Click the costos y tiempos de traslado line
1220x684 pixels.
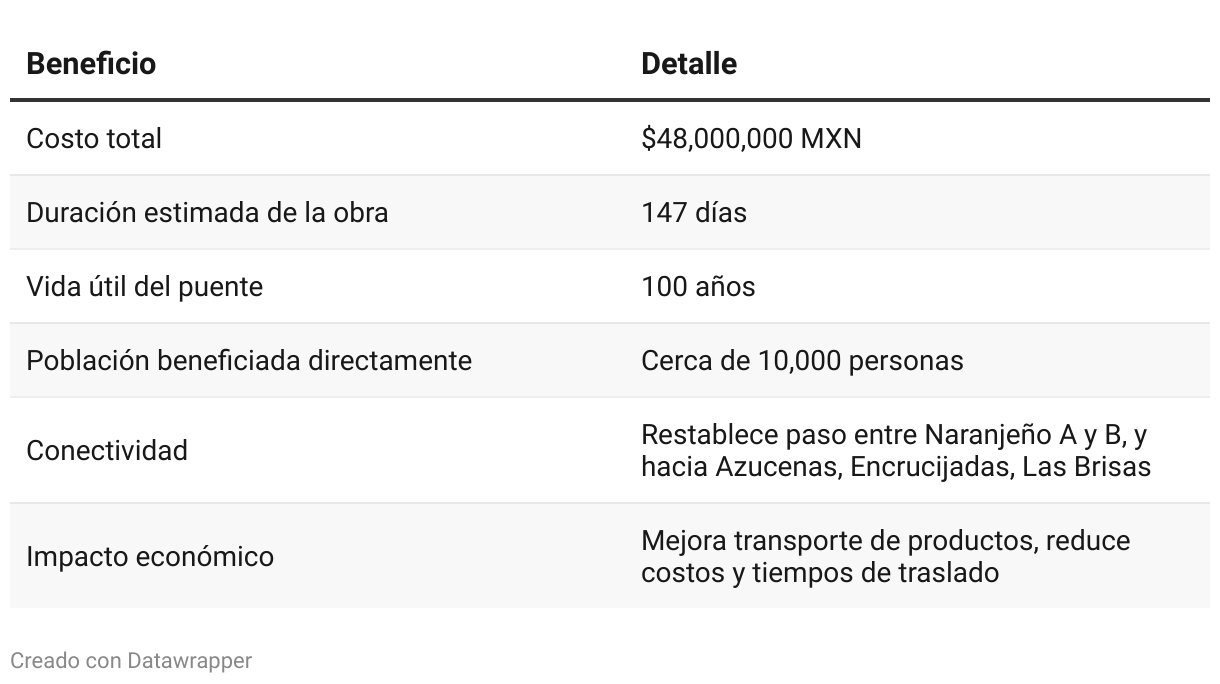[820, 572]
